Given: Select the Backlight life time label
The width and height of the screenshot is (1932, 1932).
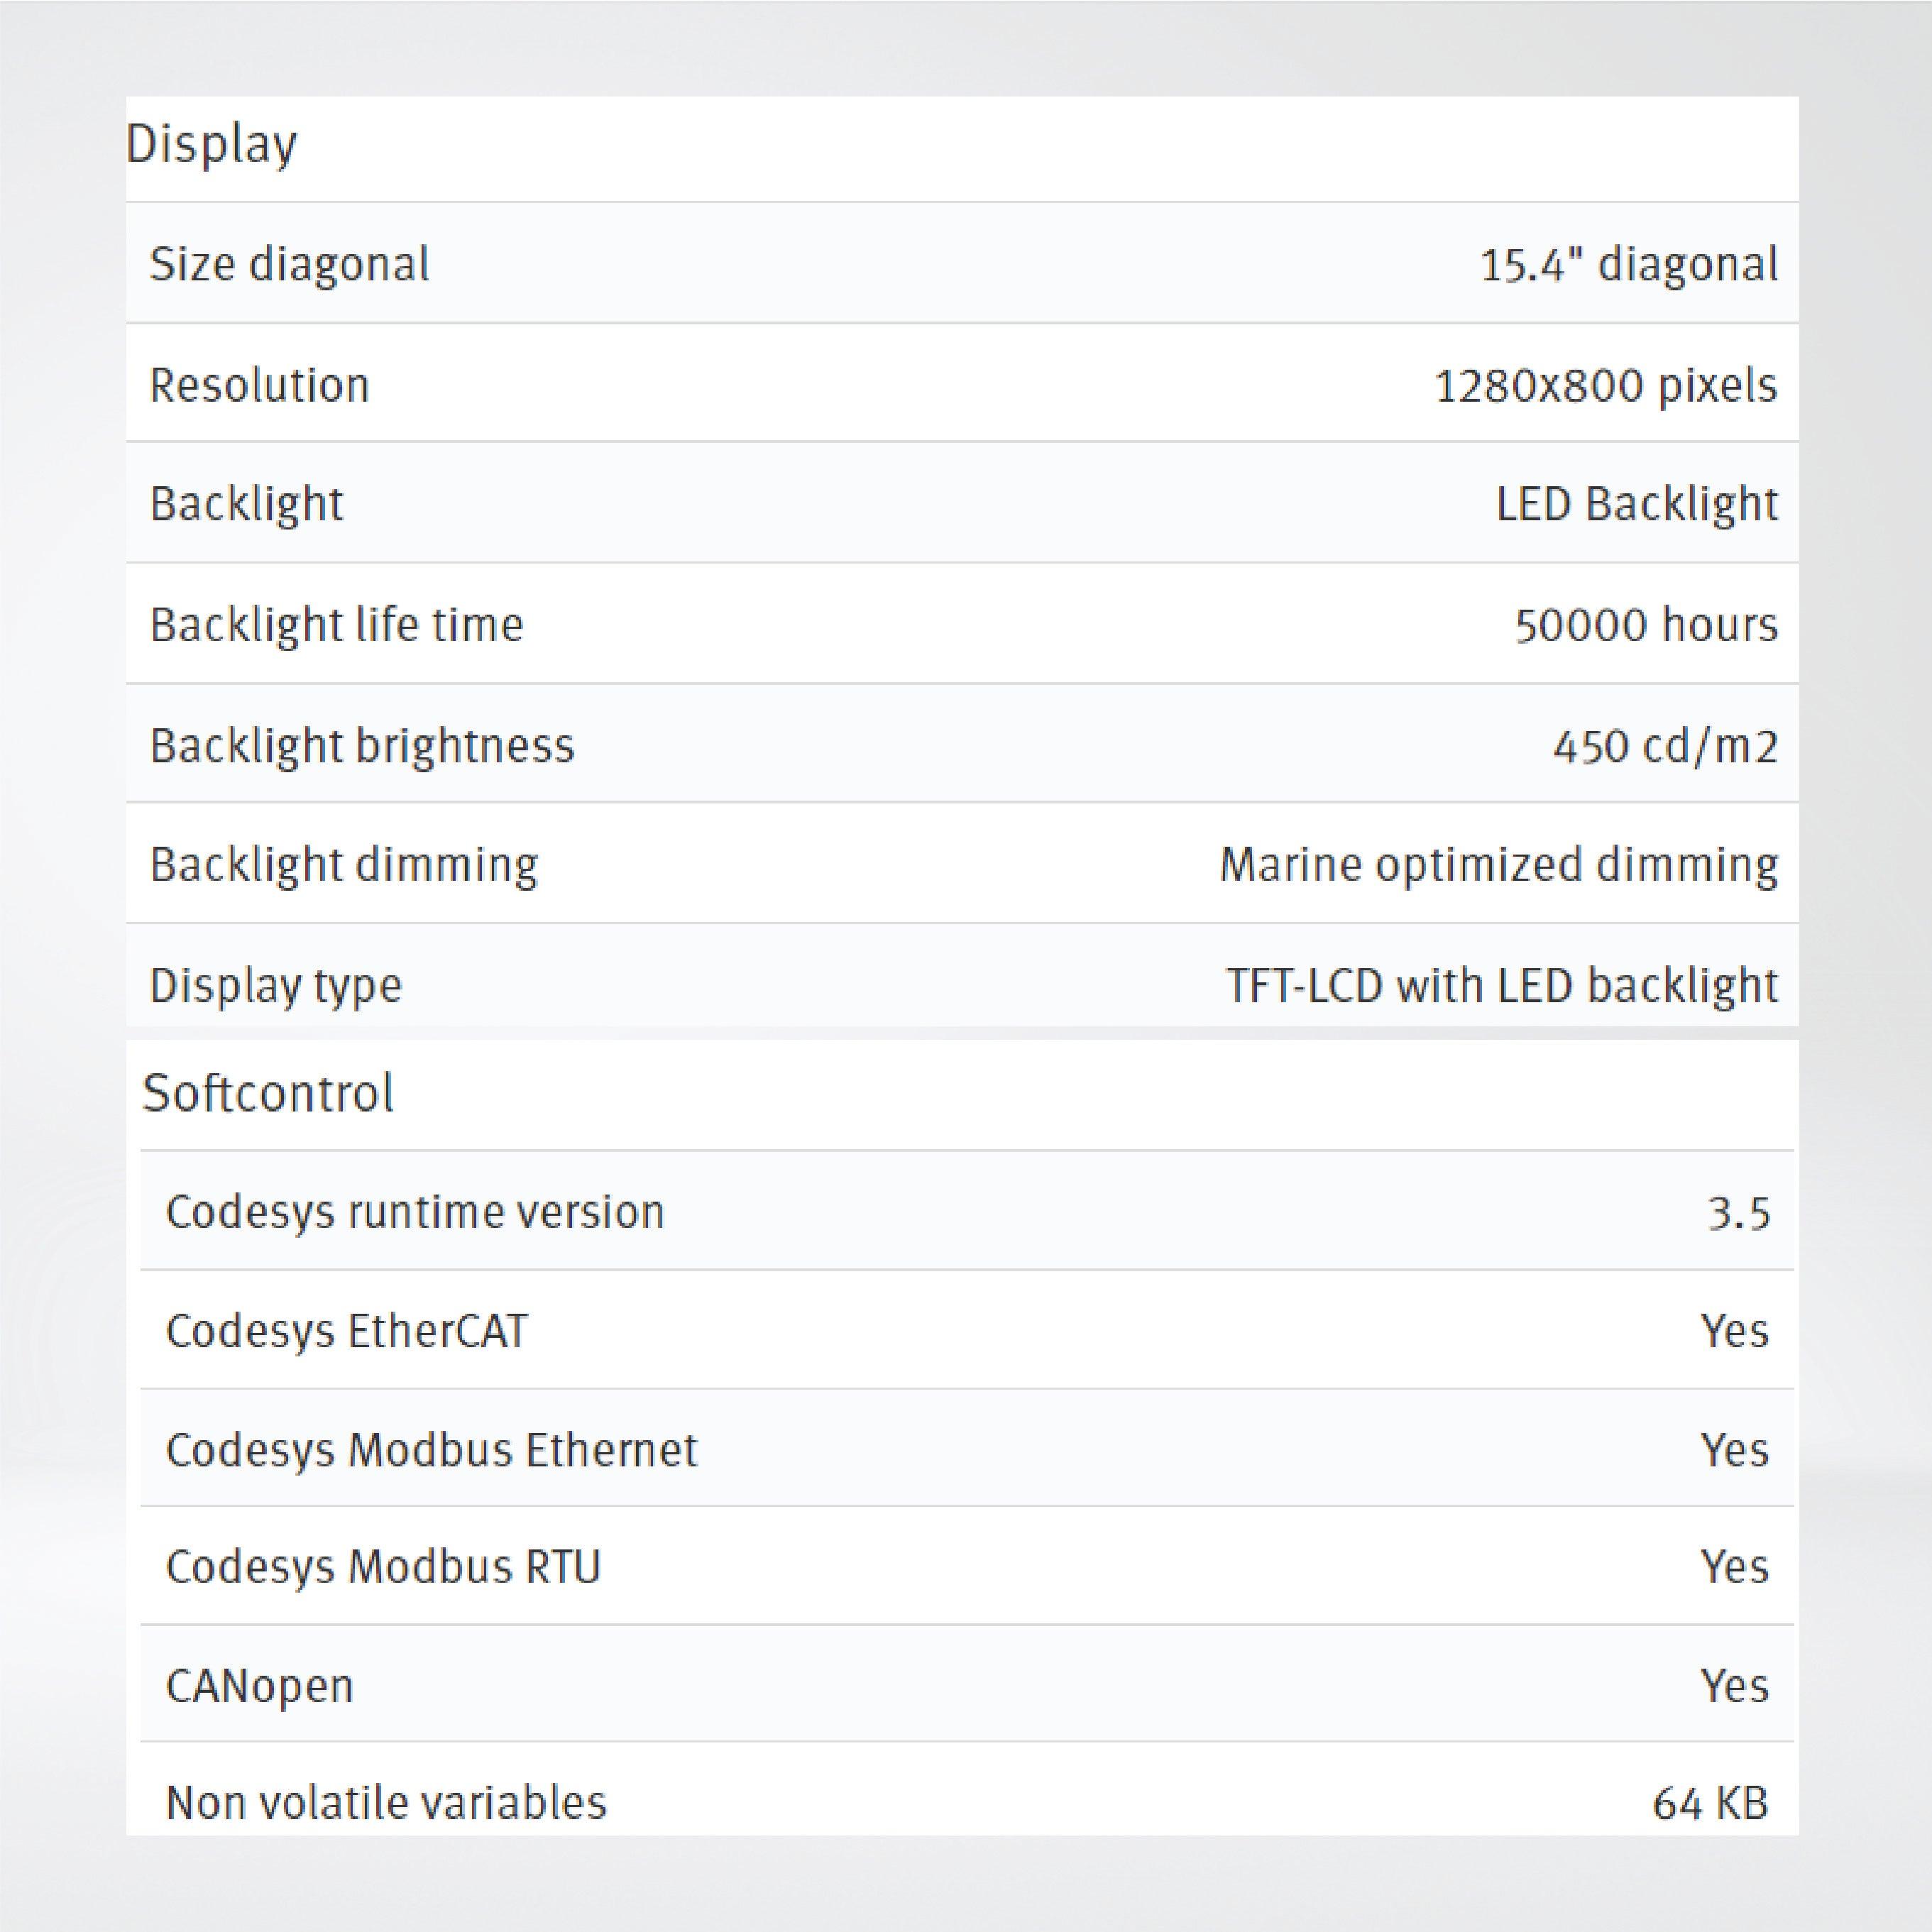Looking at the screenshot, I should point(336,625).
